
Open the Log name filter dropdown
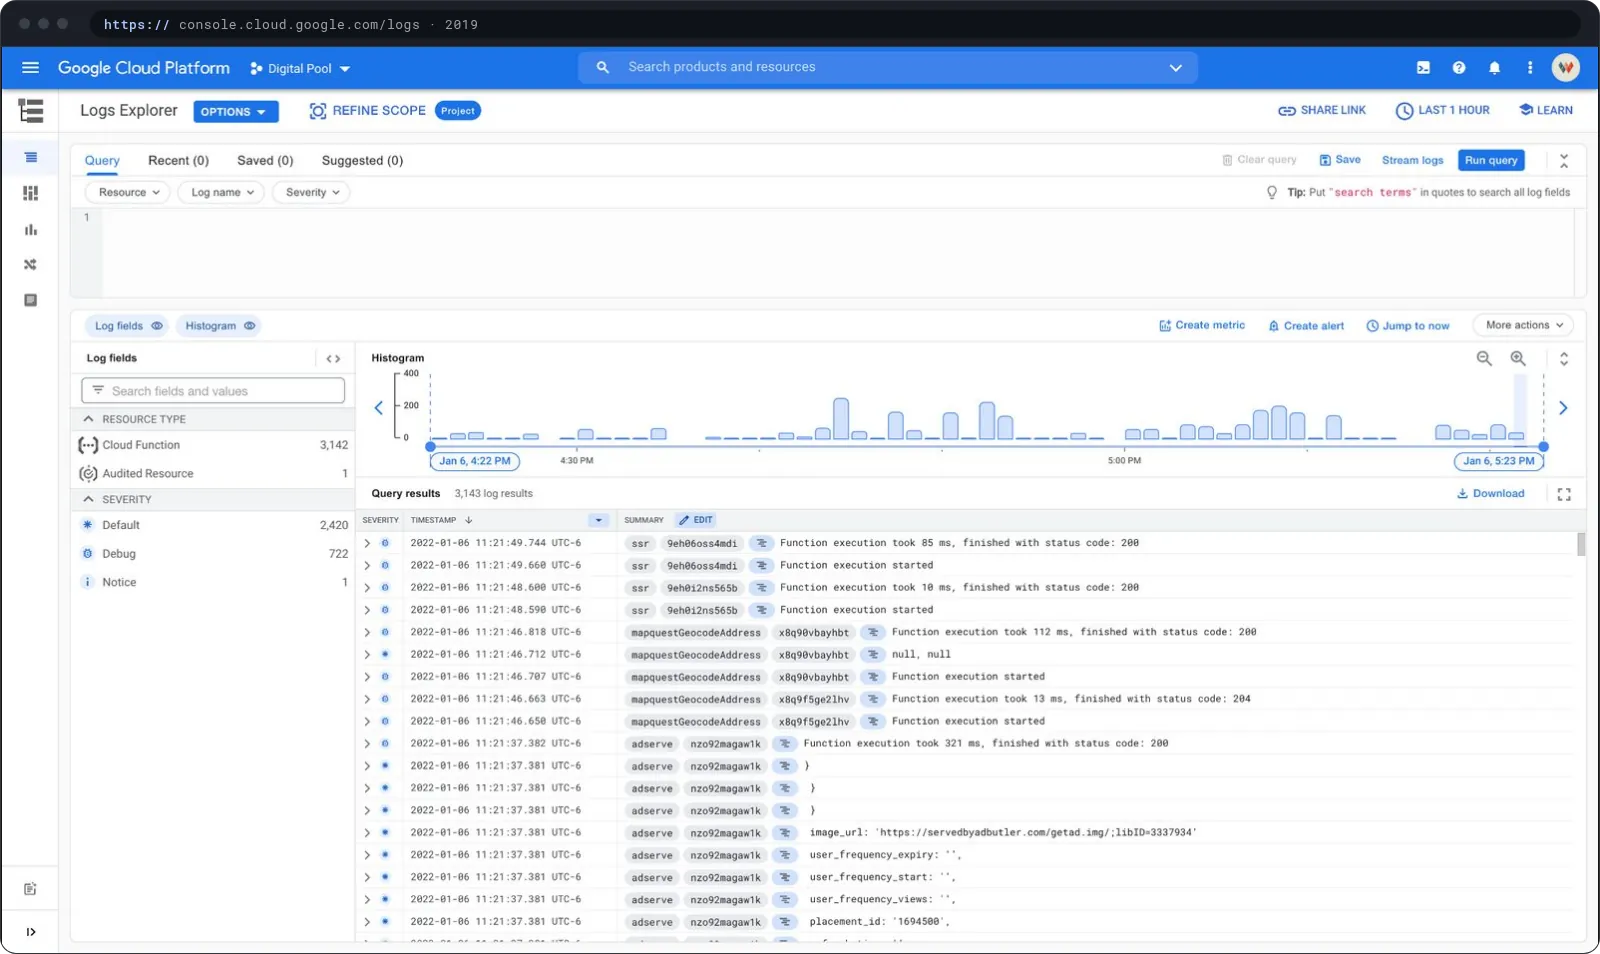pos(221,192)
